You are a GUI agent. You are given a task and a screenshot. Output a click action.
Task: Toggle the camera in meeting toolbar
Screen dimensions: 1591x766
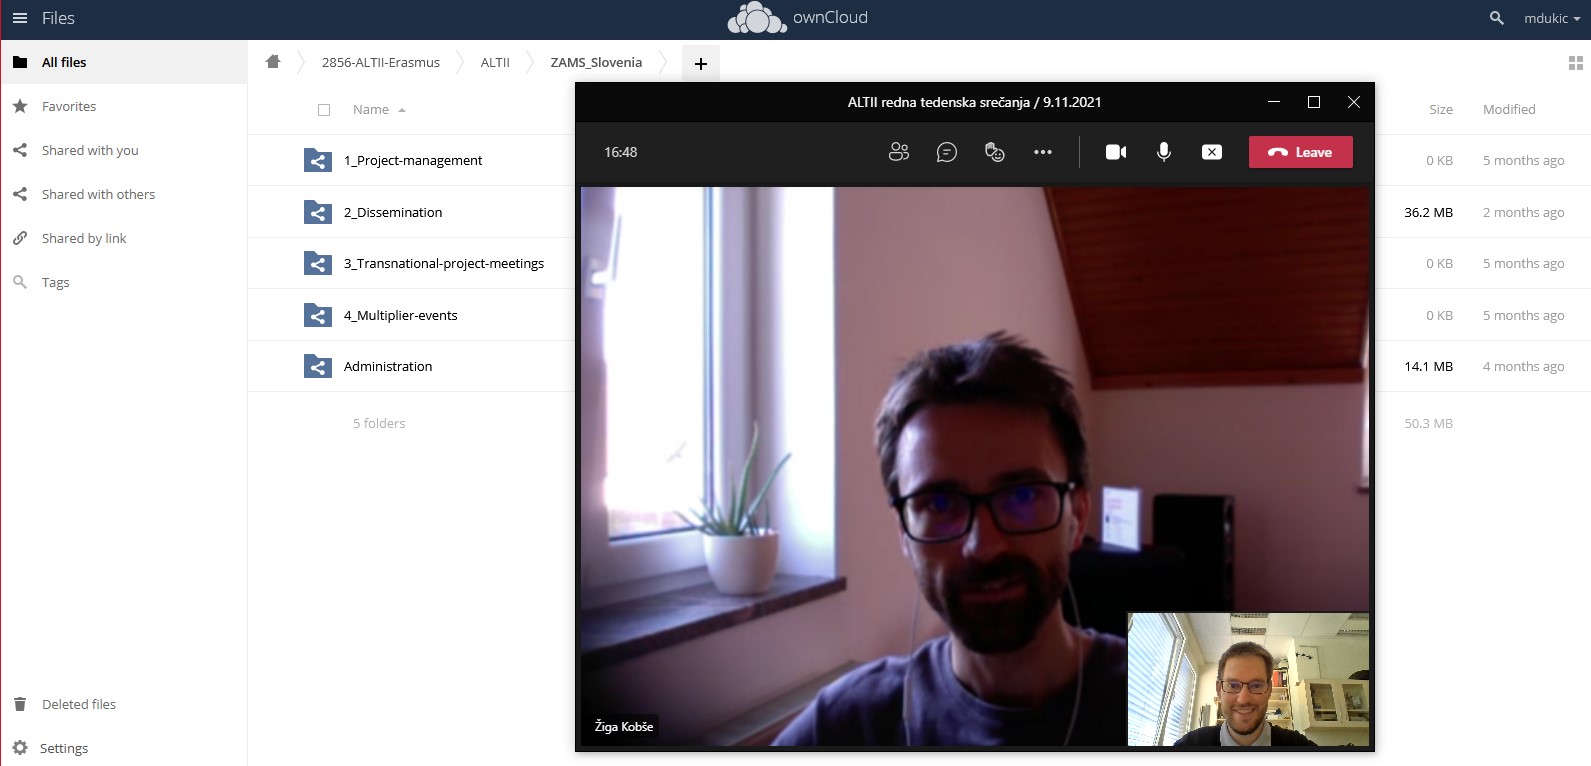point(1115,152)
